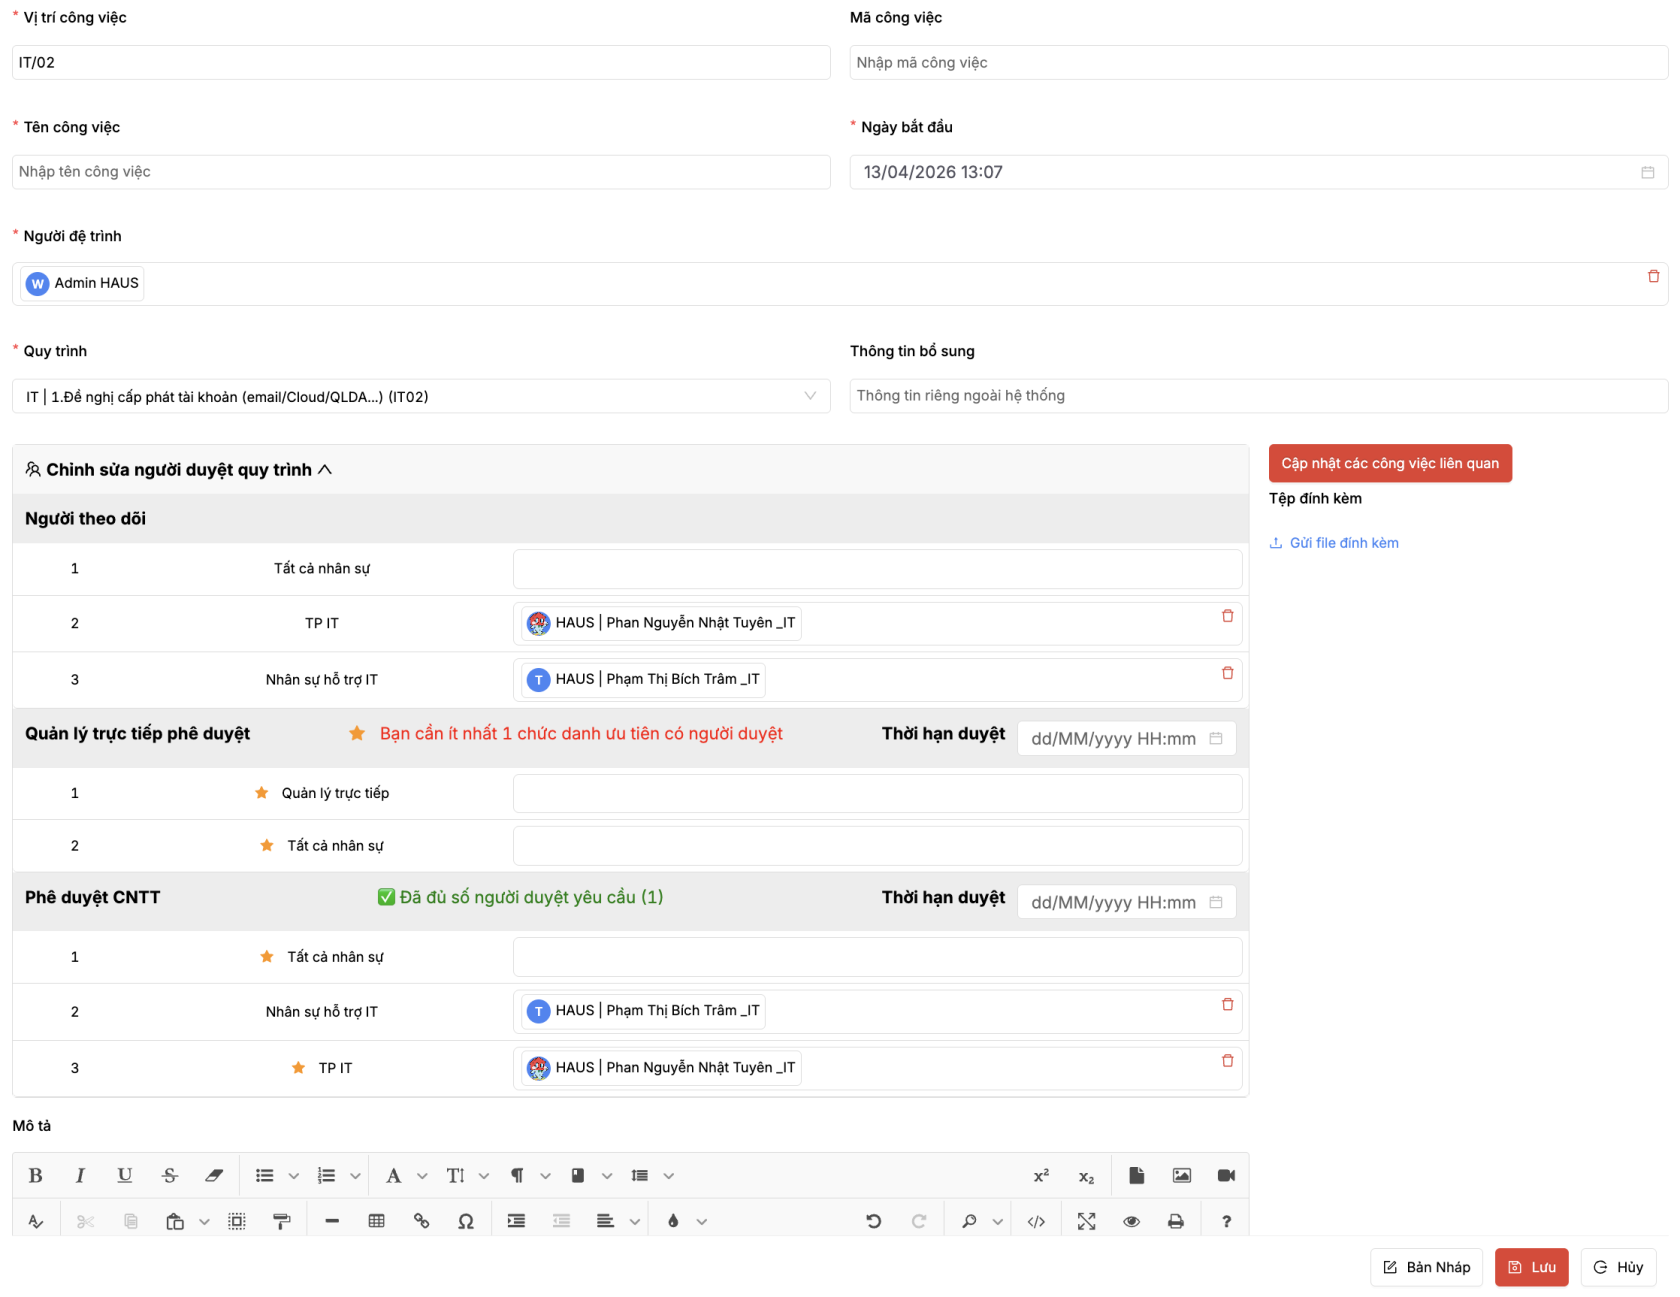Print the description content
The height and width of the screenshot is (1297, 1680).
tap(1176, 1220)
